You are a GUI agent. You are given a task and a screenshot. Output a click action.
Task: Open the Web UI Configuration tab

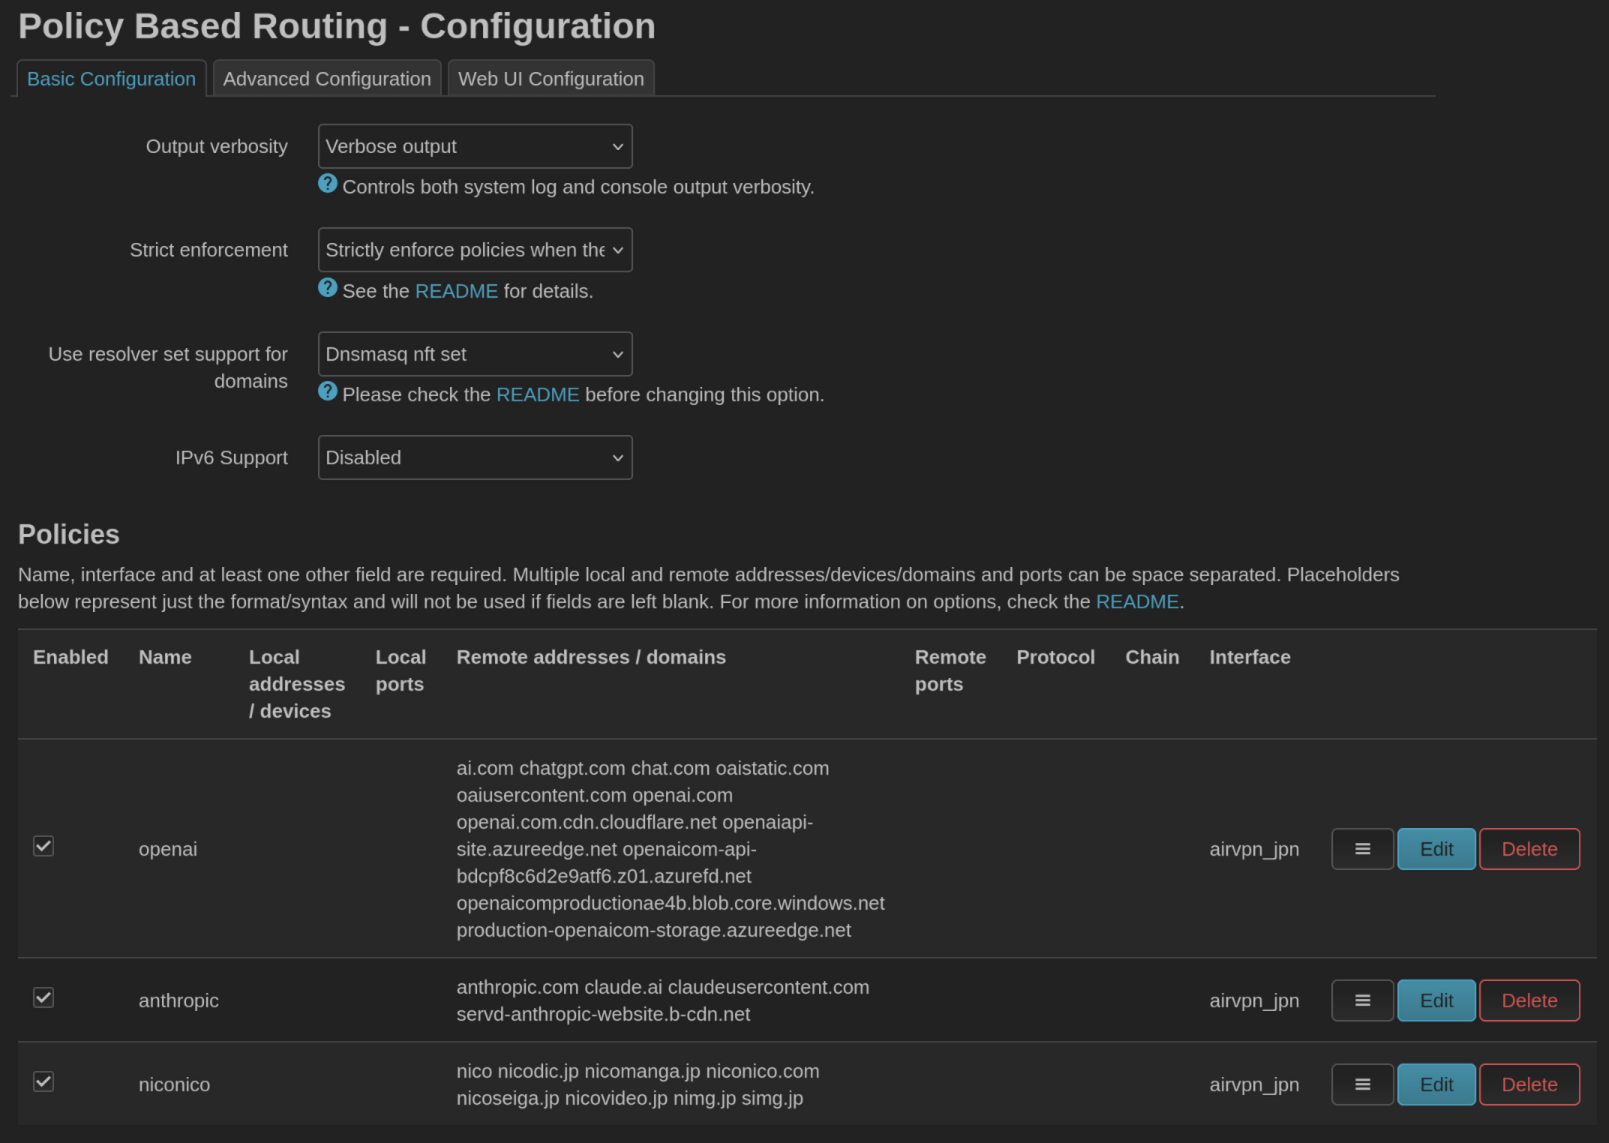(x=551, y=79)
